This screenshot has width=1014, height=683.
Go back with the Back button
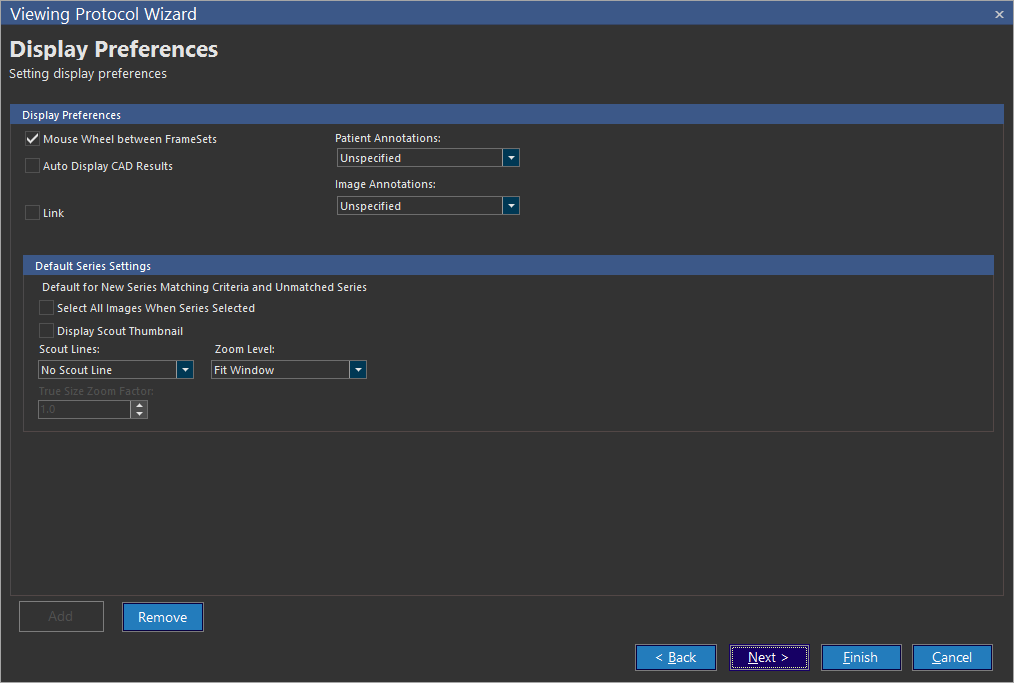(x=676, y=657)
